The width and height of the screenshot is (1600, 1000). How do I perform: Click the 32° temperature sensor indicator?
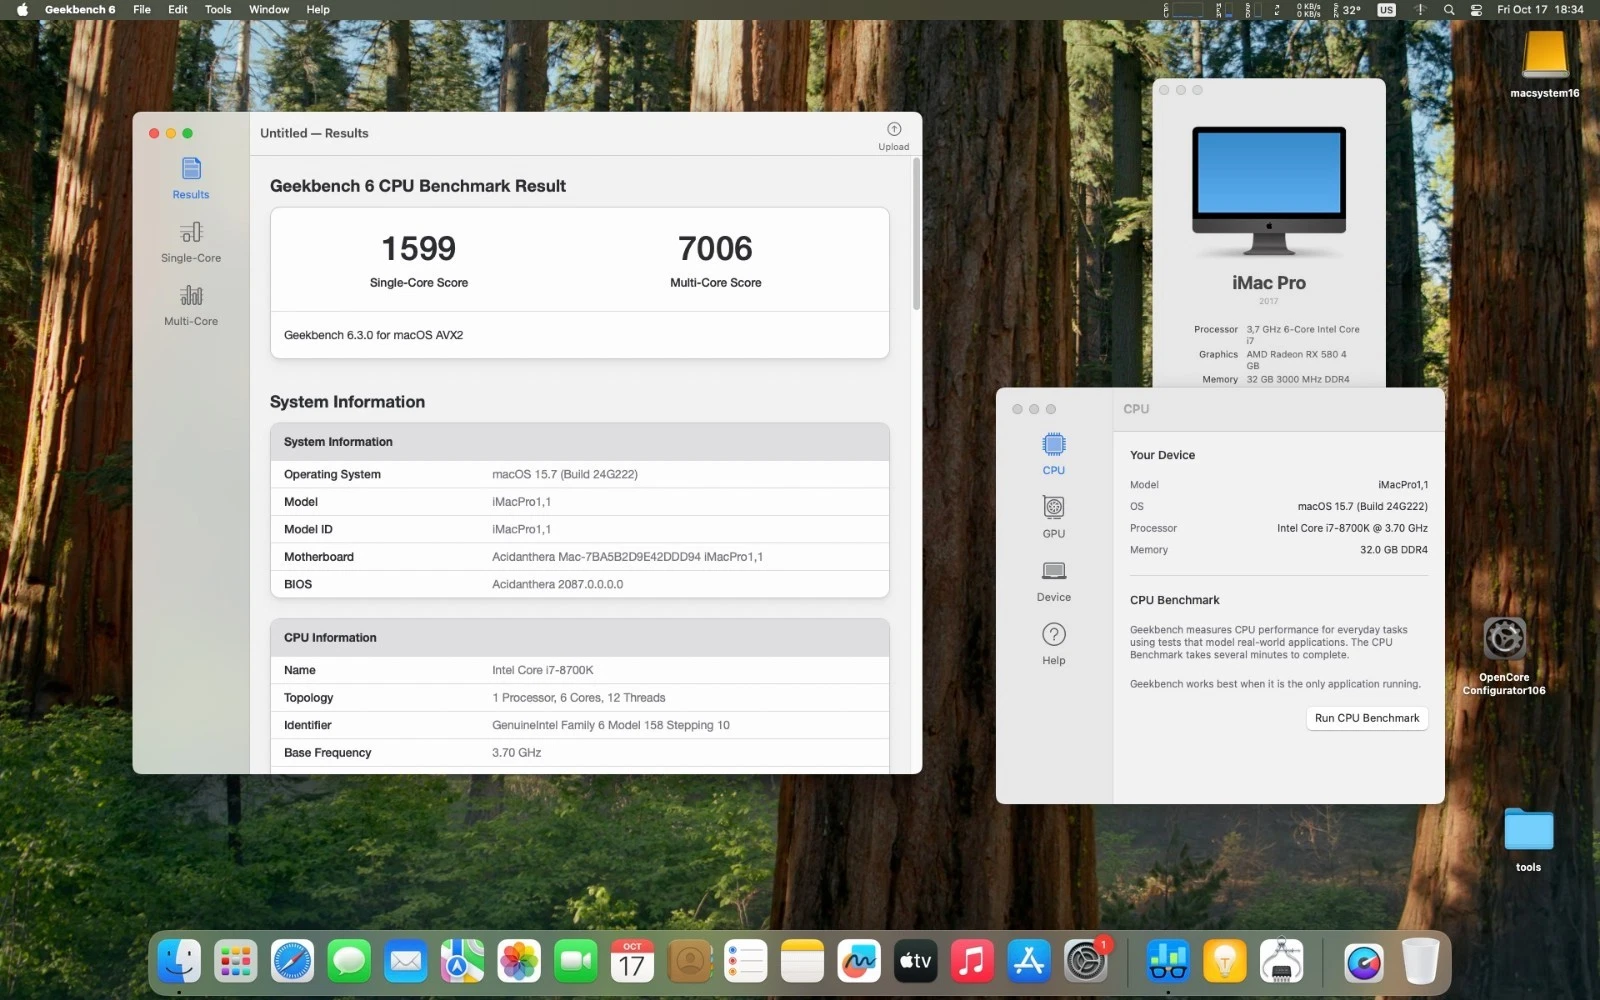coord(1347,9)
